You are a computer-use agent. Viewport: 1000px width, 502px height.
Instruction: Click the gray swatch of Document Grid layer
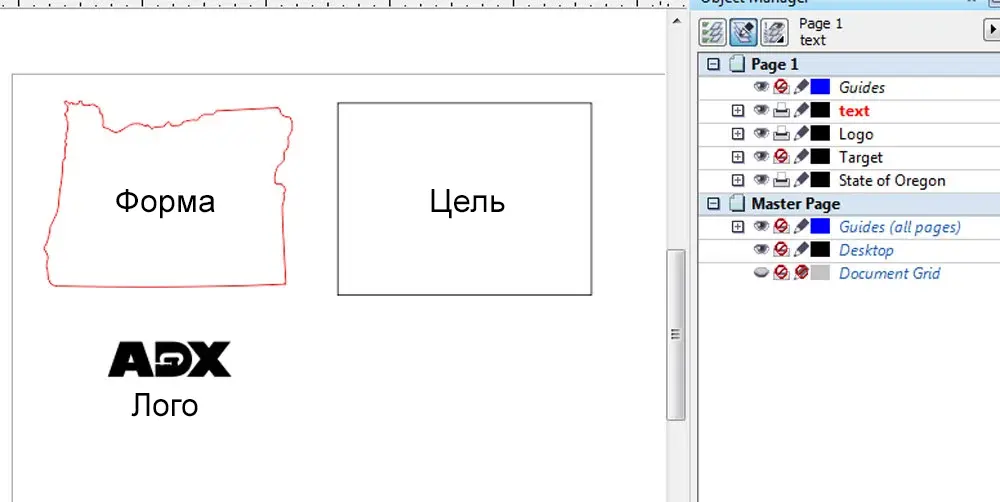[820, 273]
